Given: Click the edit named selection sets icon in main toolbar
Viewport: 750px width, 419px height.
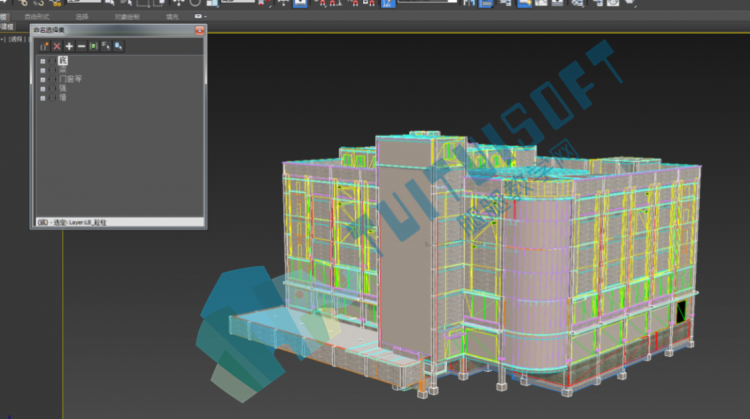Looking at the screenshot, I should pyautogui.click(x=388, y=3).
